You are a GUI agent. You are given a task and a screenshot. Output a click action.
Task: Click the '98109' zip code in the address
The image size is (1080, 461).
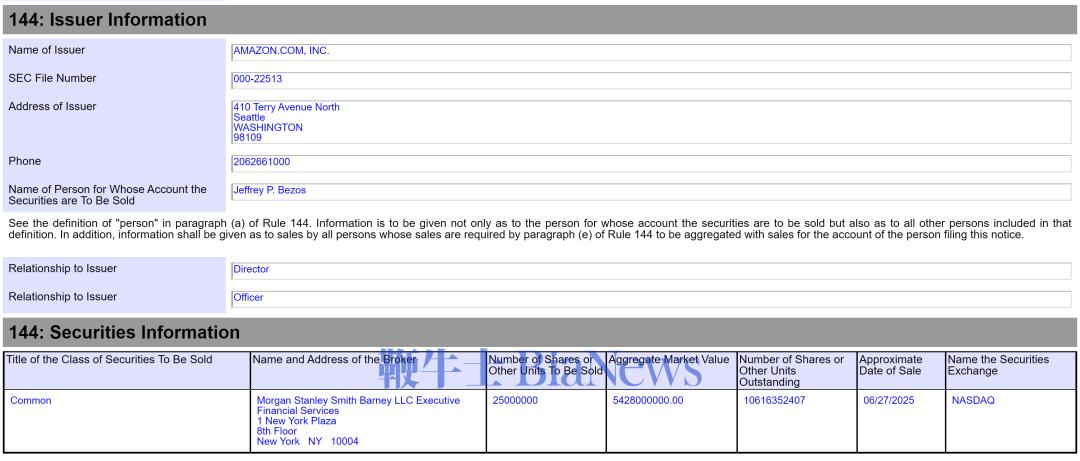click(x=247, y=138)
